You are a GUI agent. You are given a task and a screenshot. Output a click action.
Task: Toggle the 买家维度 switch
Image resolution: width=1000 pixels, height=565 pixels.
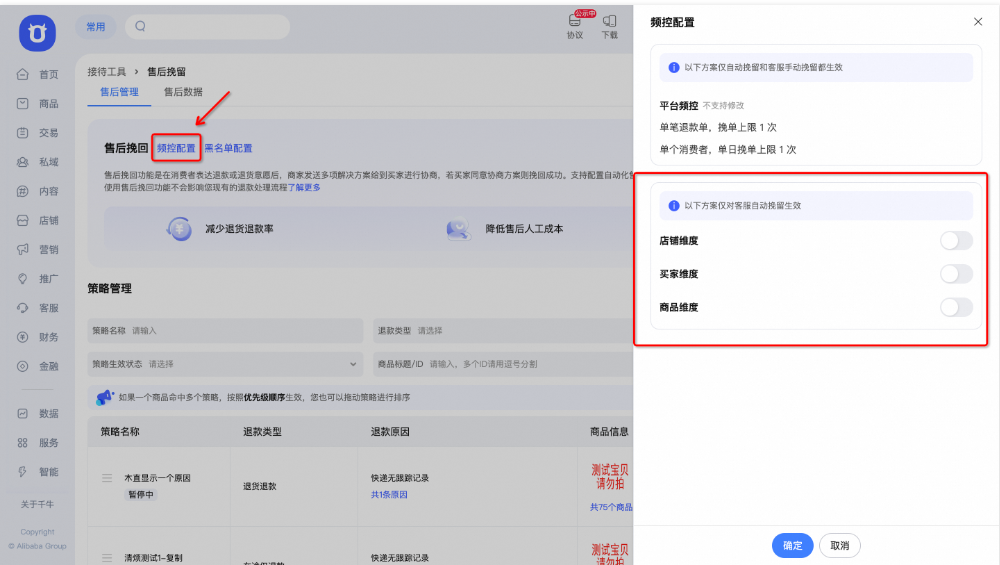click(x=956, y=274)
